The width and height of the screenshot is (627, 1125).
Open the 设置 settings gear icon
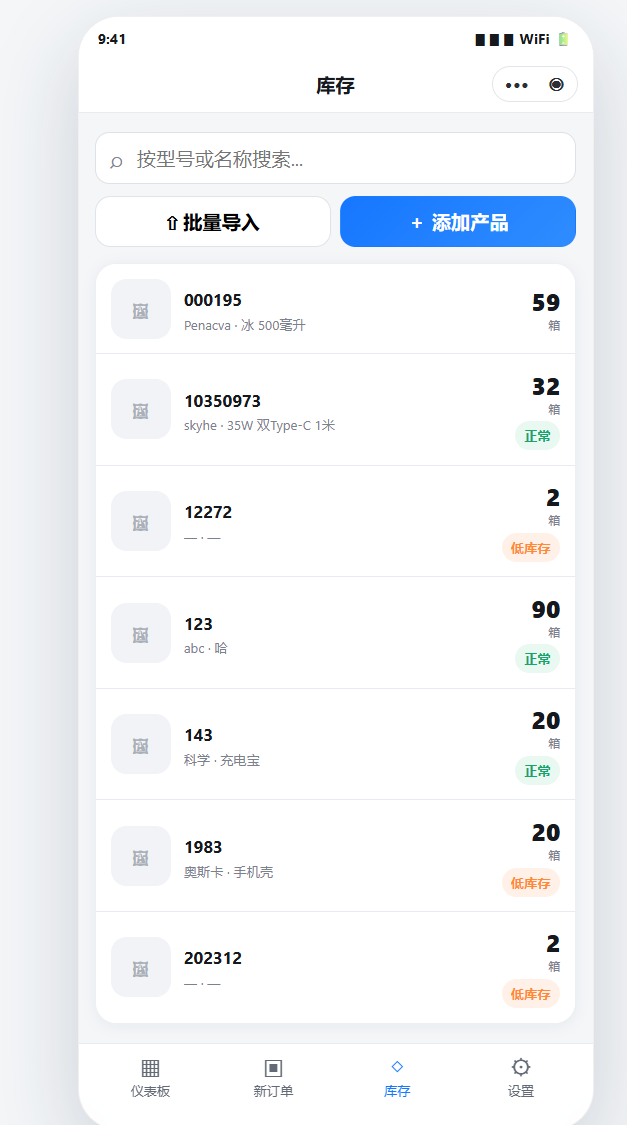[x=521, y=1067]
